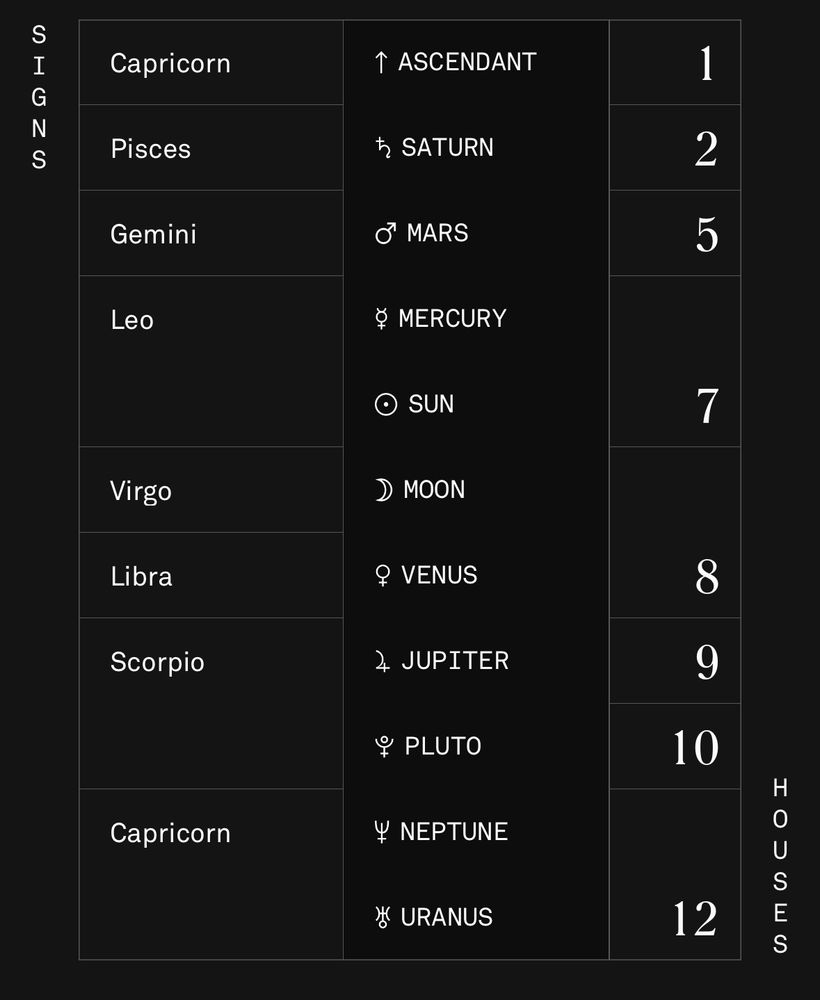Click the Jupiter glyph icon
This screenshot has width=820, height=1000.
pyautogui.click(x=383, y=661)
